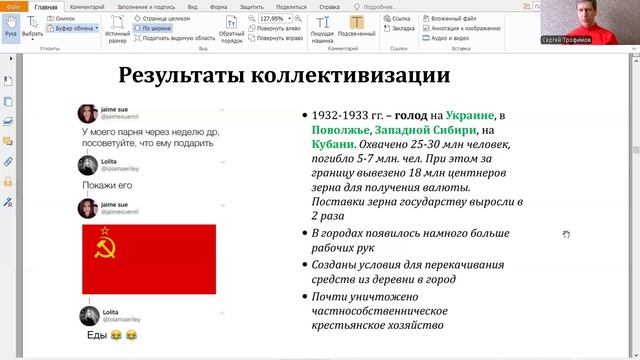The image size is (640, 360).
Task: Insert a Ссылка link
Action: (x=397, y=18)
